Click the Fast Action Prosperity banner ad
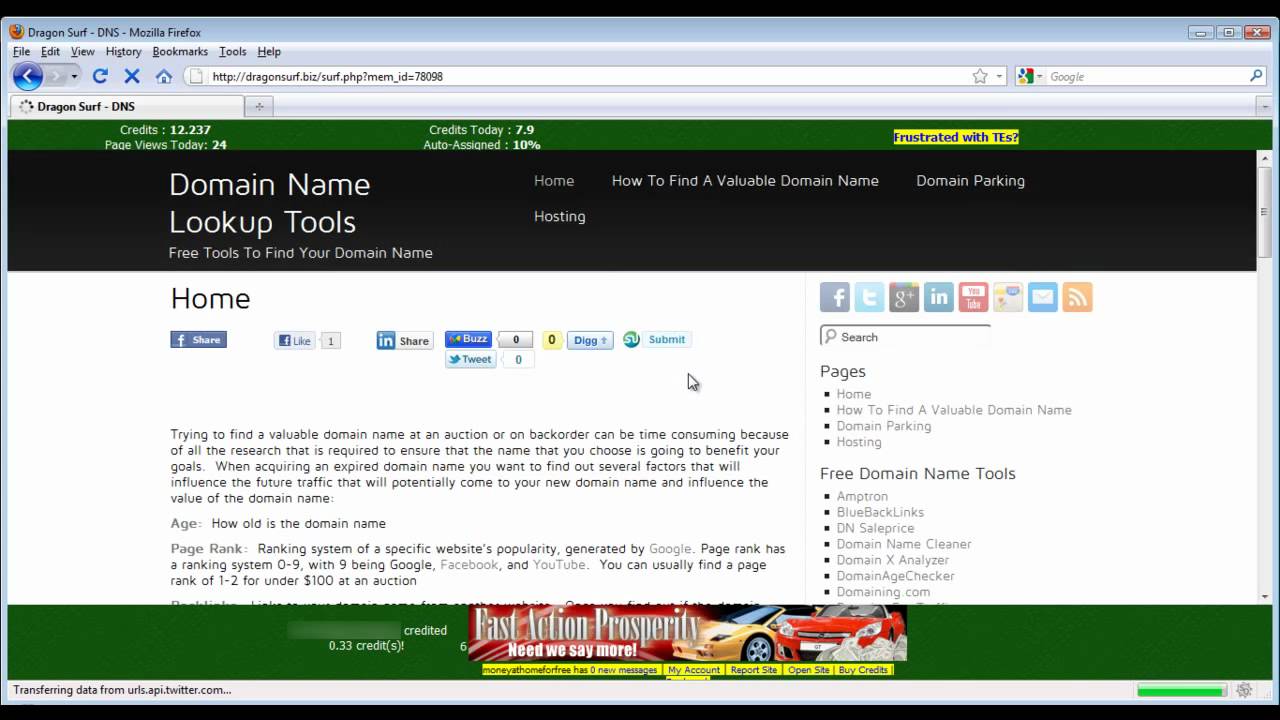Screen dimensions: 1280x720 tap(688, 632)
